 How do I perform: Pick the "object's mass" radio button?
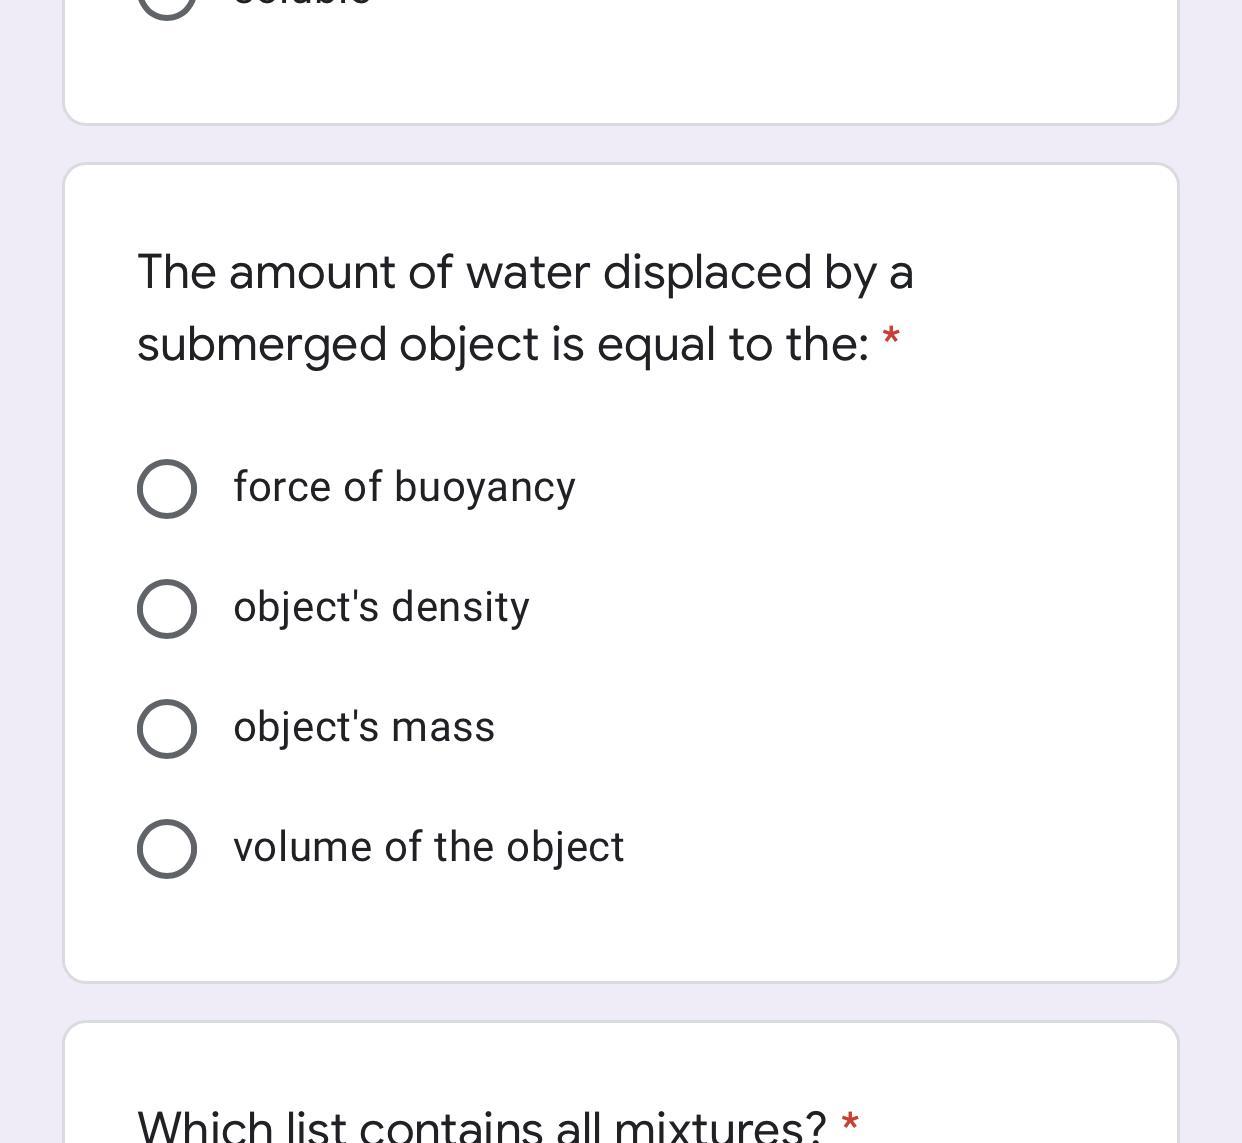click(x=166, y=729)
